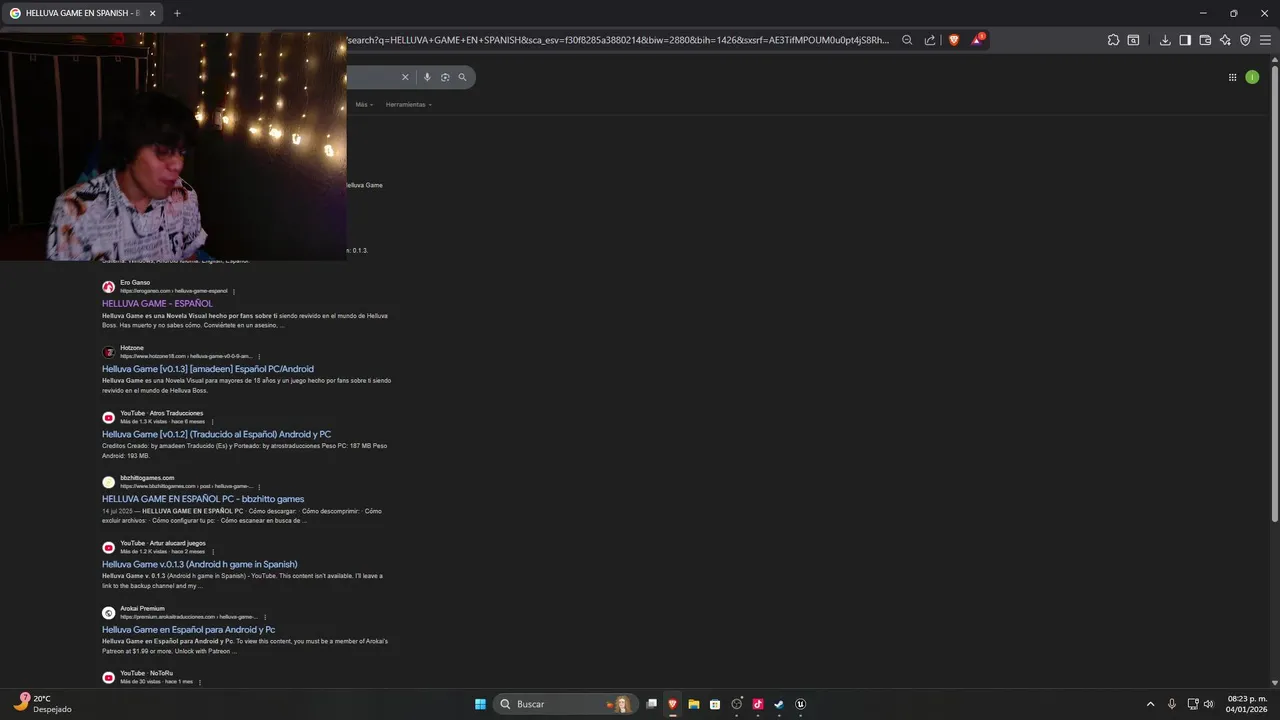Open the weather widget 20°C Despejado

pyautogui.click(x=42, y=704)
